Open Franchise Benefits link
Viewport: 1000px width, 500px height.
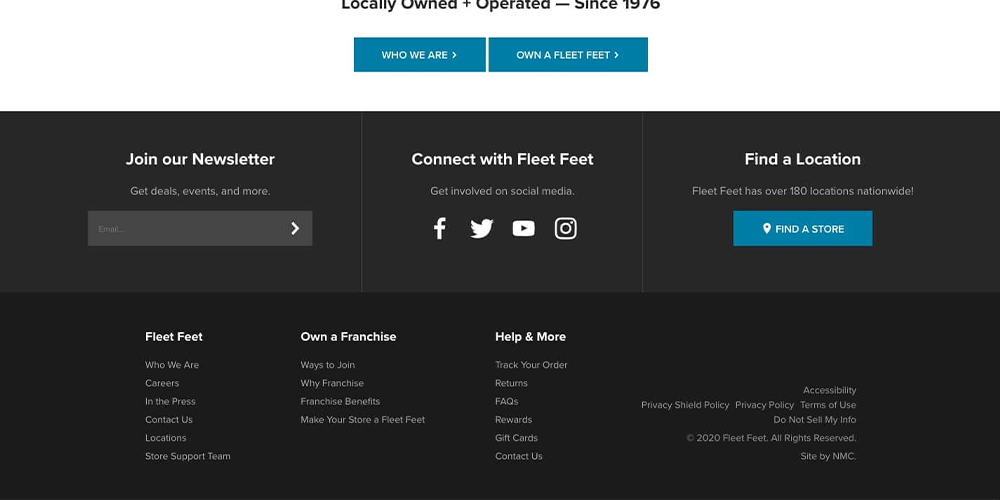341,401
